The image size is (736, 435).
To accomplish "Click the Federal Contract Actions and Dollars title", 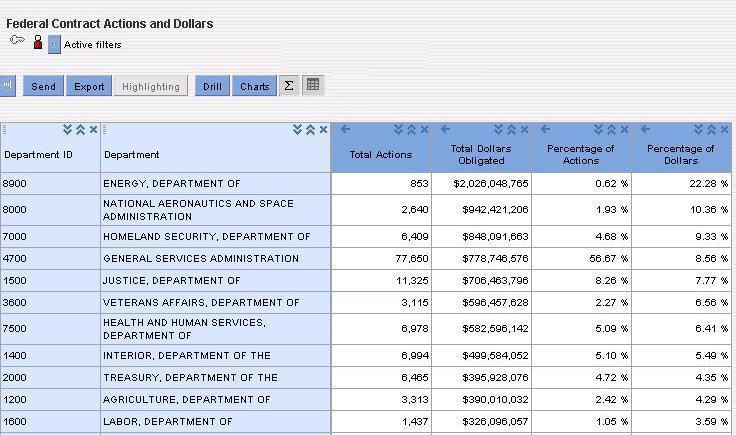I will pyautogui.click(x=110, y=23).
